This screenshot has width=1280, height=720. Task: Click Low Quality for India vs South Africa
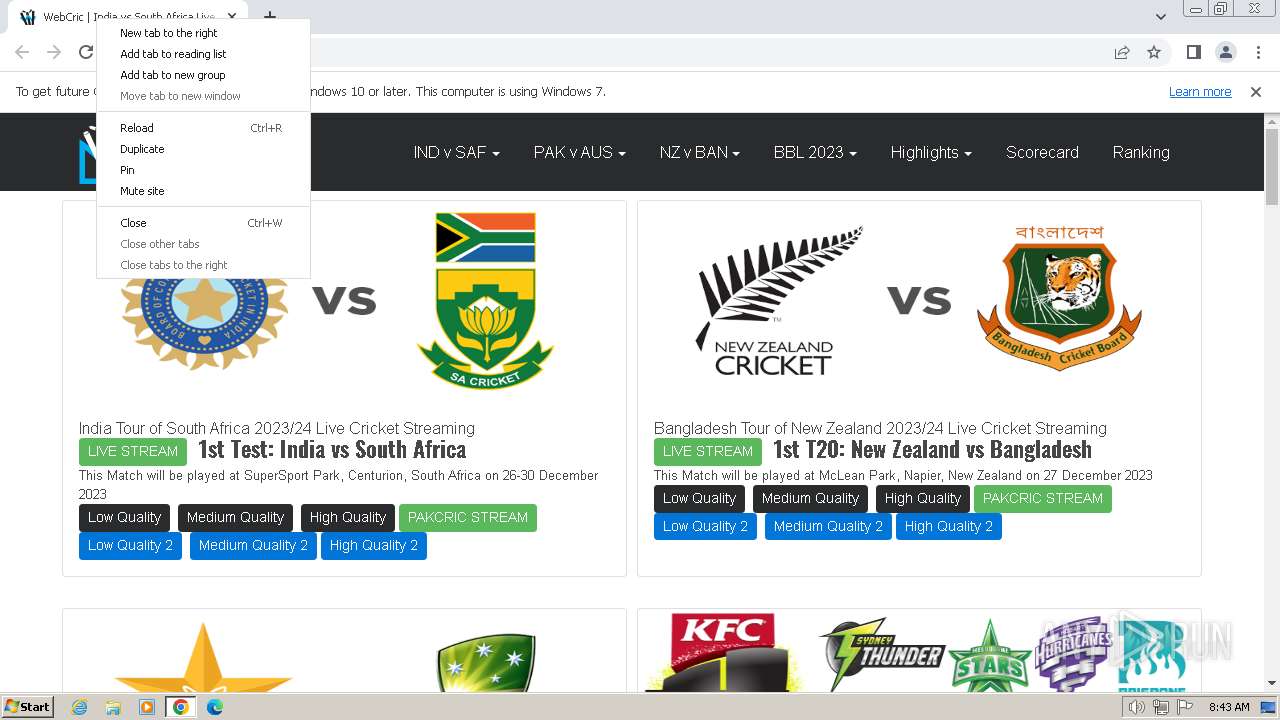pos(124,517)
